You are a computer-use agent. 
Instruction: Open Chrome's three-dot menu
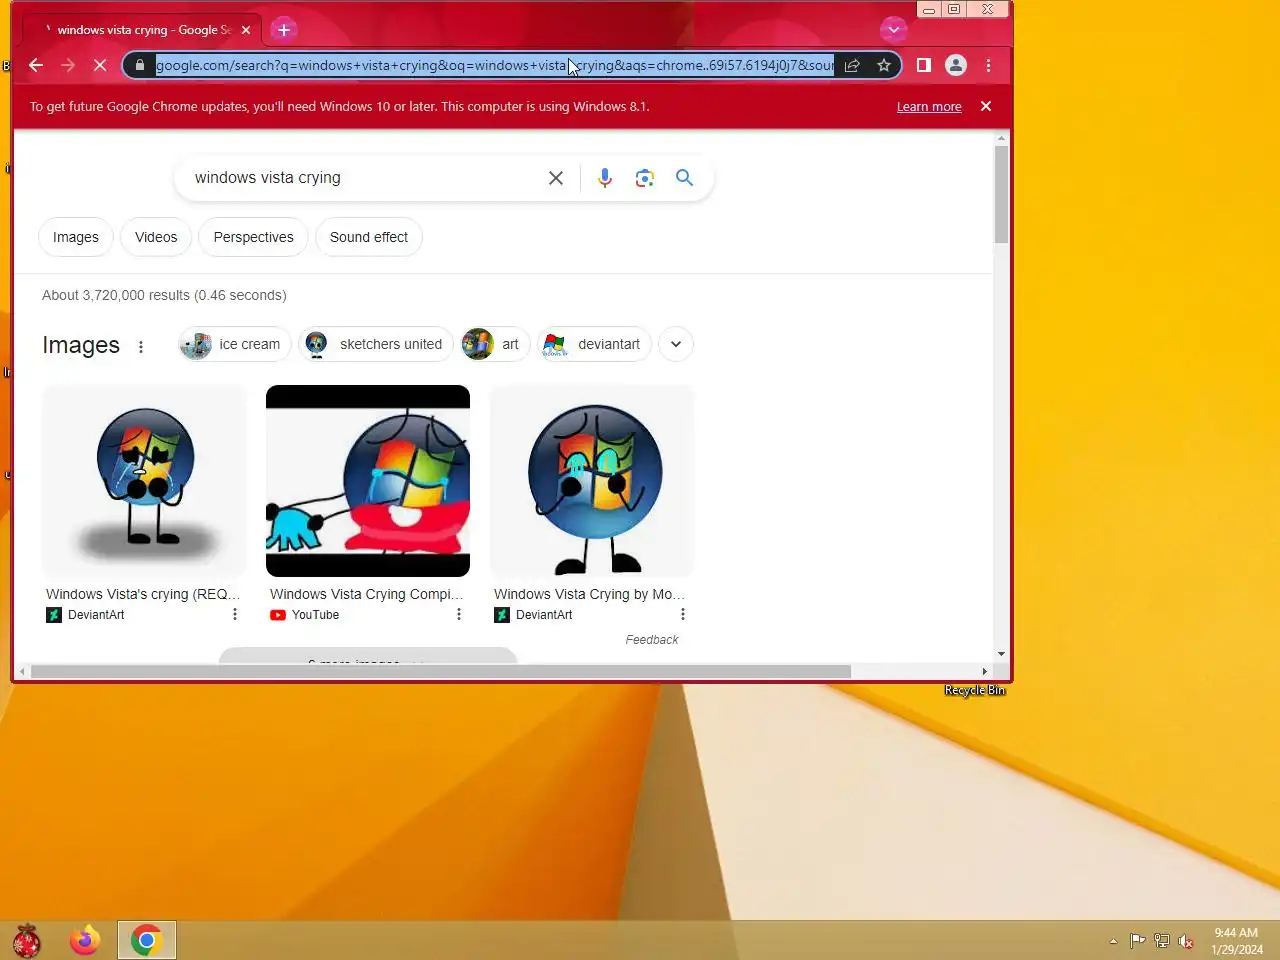pyautogui.click(x=989, y=65)
